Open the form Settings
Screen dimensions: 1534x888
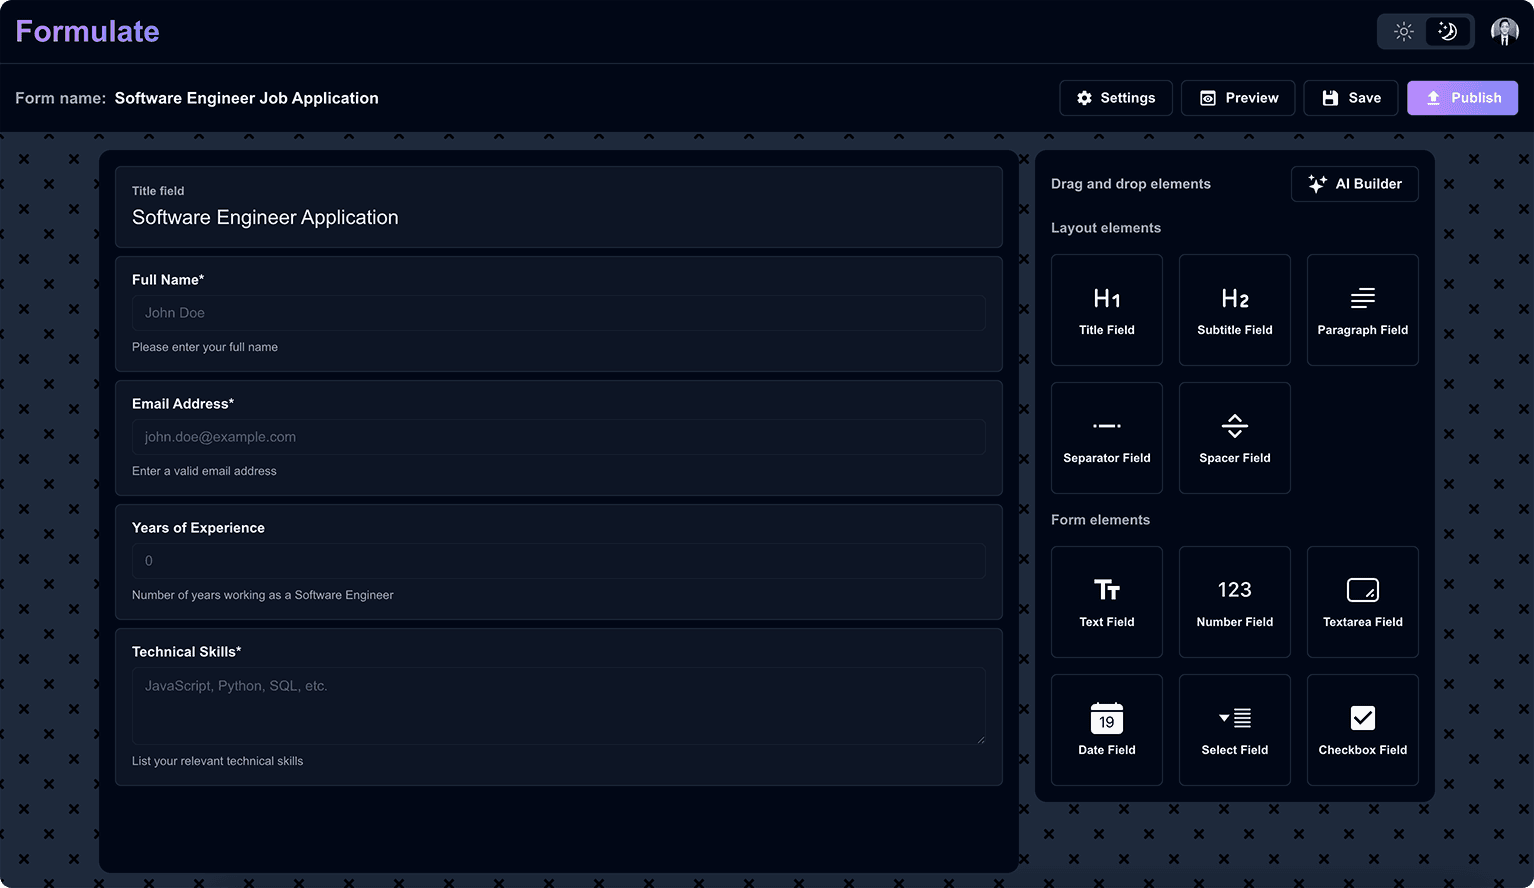point(1115,97)
